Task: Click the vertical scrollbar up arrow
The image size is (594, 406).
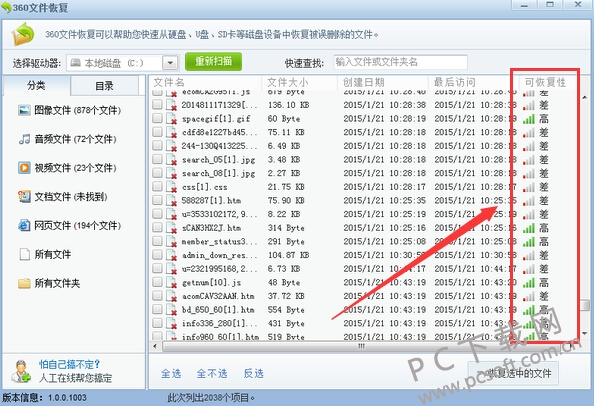Action: [x=585, y=97]
